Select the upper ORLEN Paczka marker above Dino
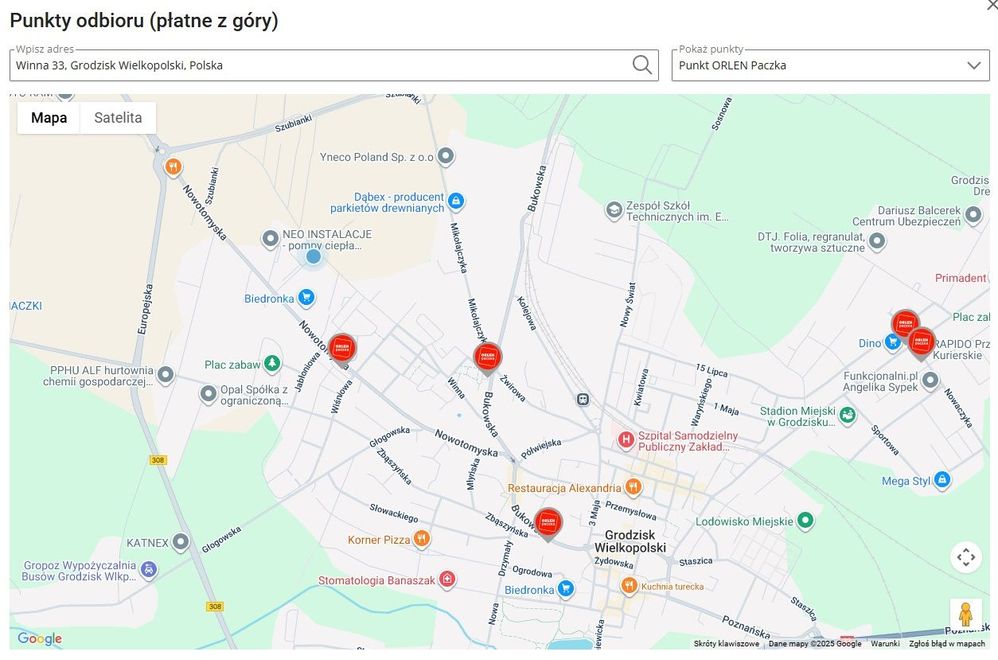The height and width of the screenshot is (660, 998). click(x=904, y=325)
